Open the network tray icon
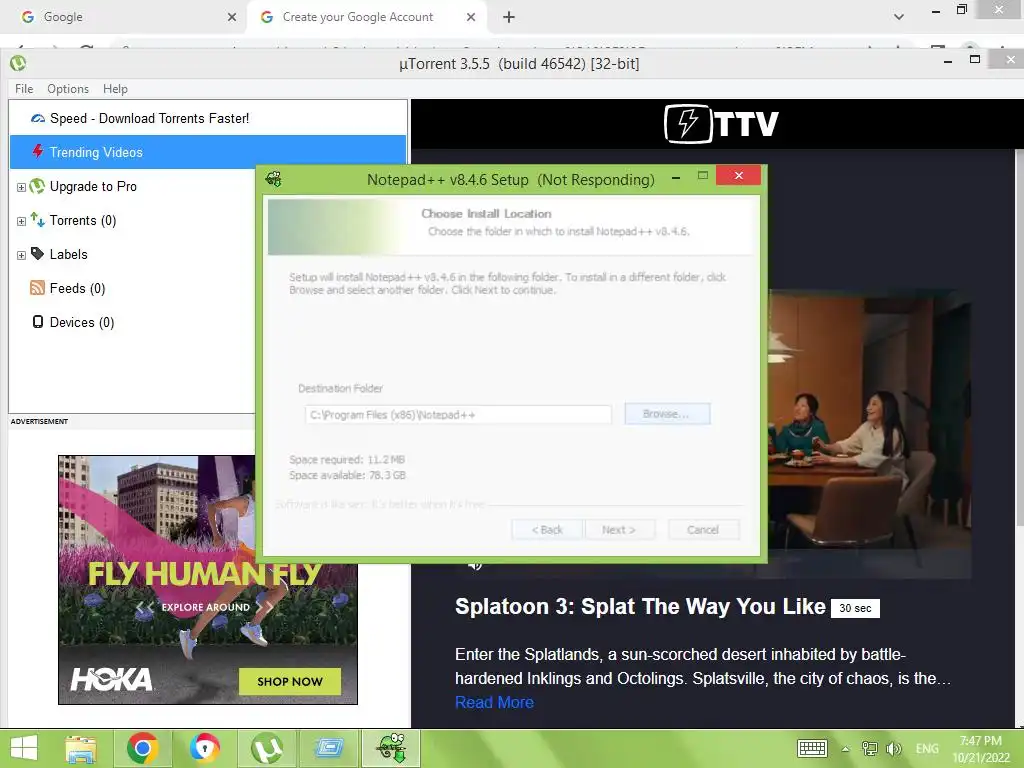Image resolution: width=1024 pixels, height=768 pixels. tap(869, 748)
